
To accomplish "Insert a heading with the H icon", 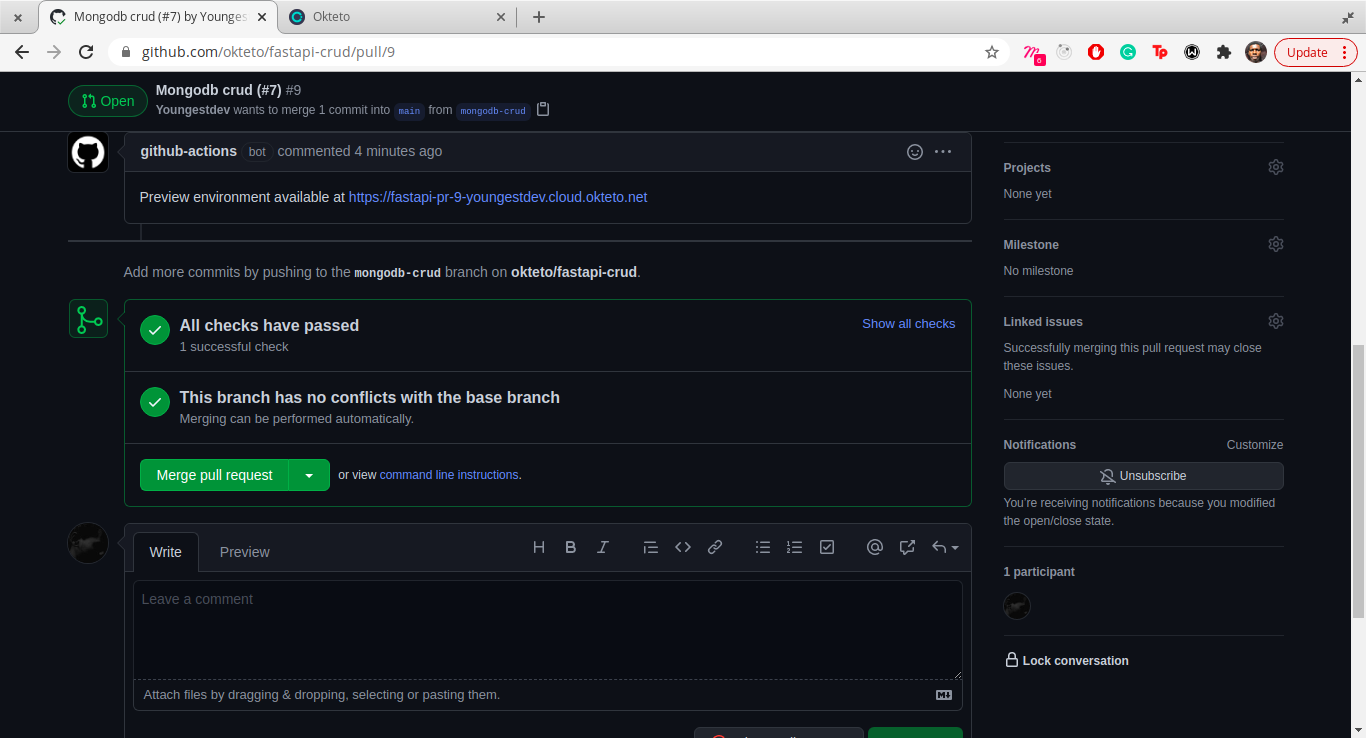I will (539, 547).
